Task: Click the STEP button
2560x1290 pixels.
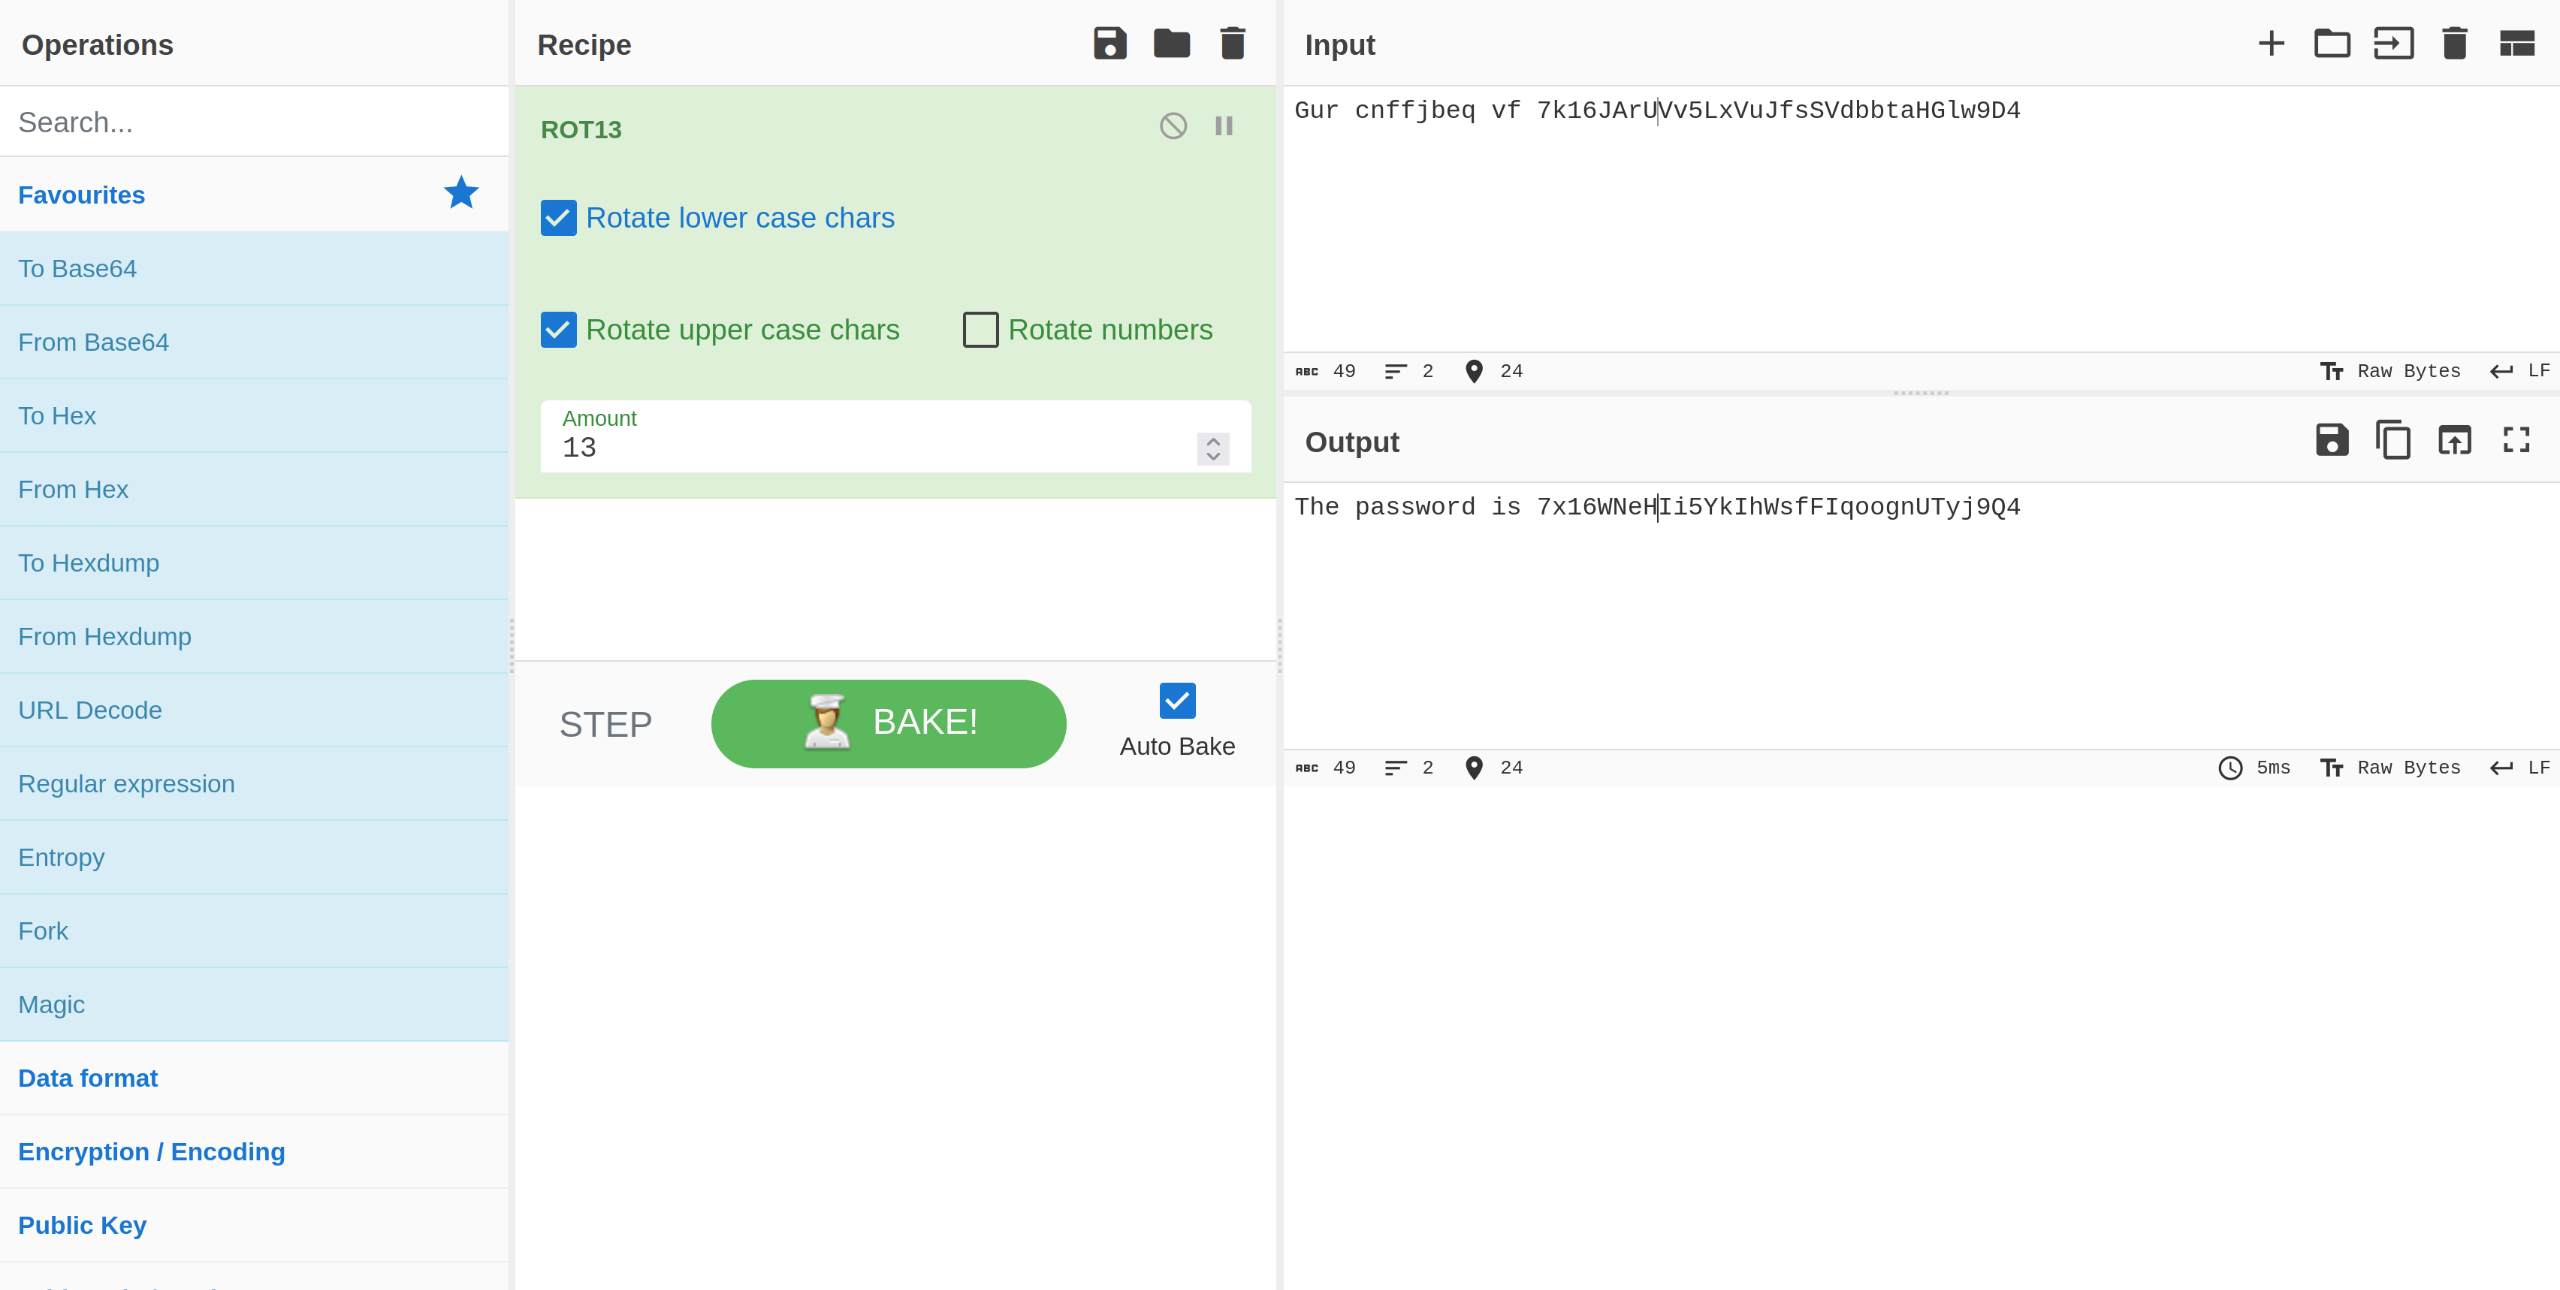Action: [x=605, y=724]
